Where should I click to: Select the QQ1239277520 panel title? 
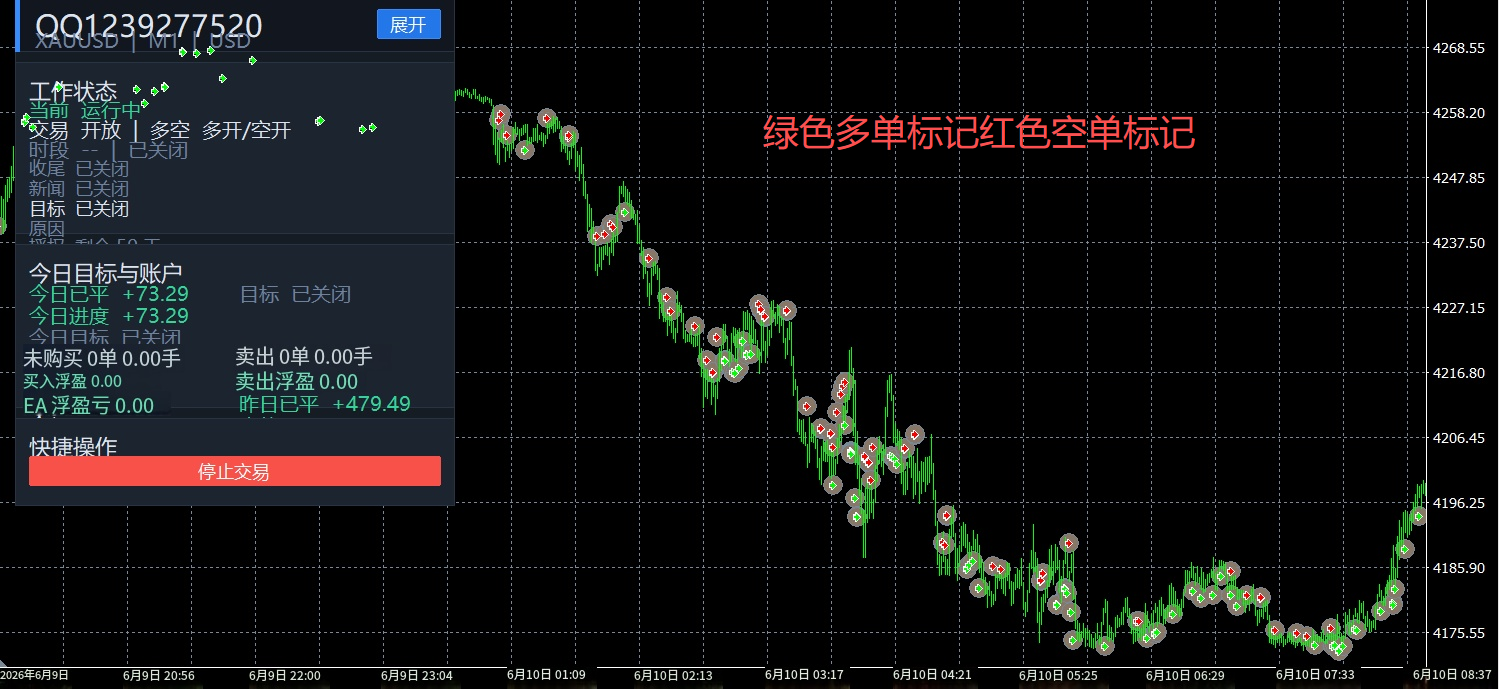point(149,26)
